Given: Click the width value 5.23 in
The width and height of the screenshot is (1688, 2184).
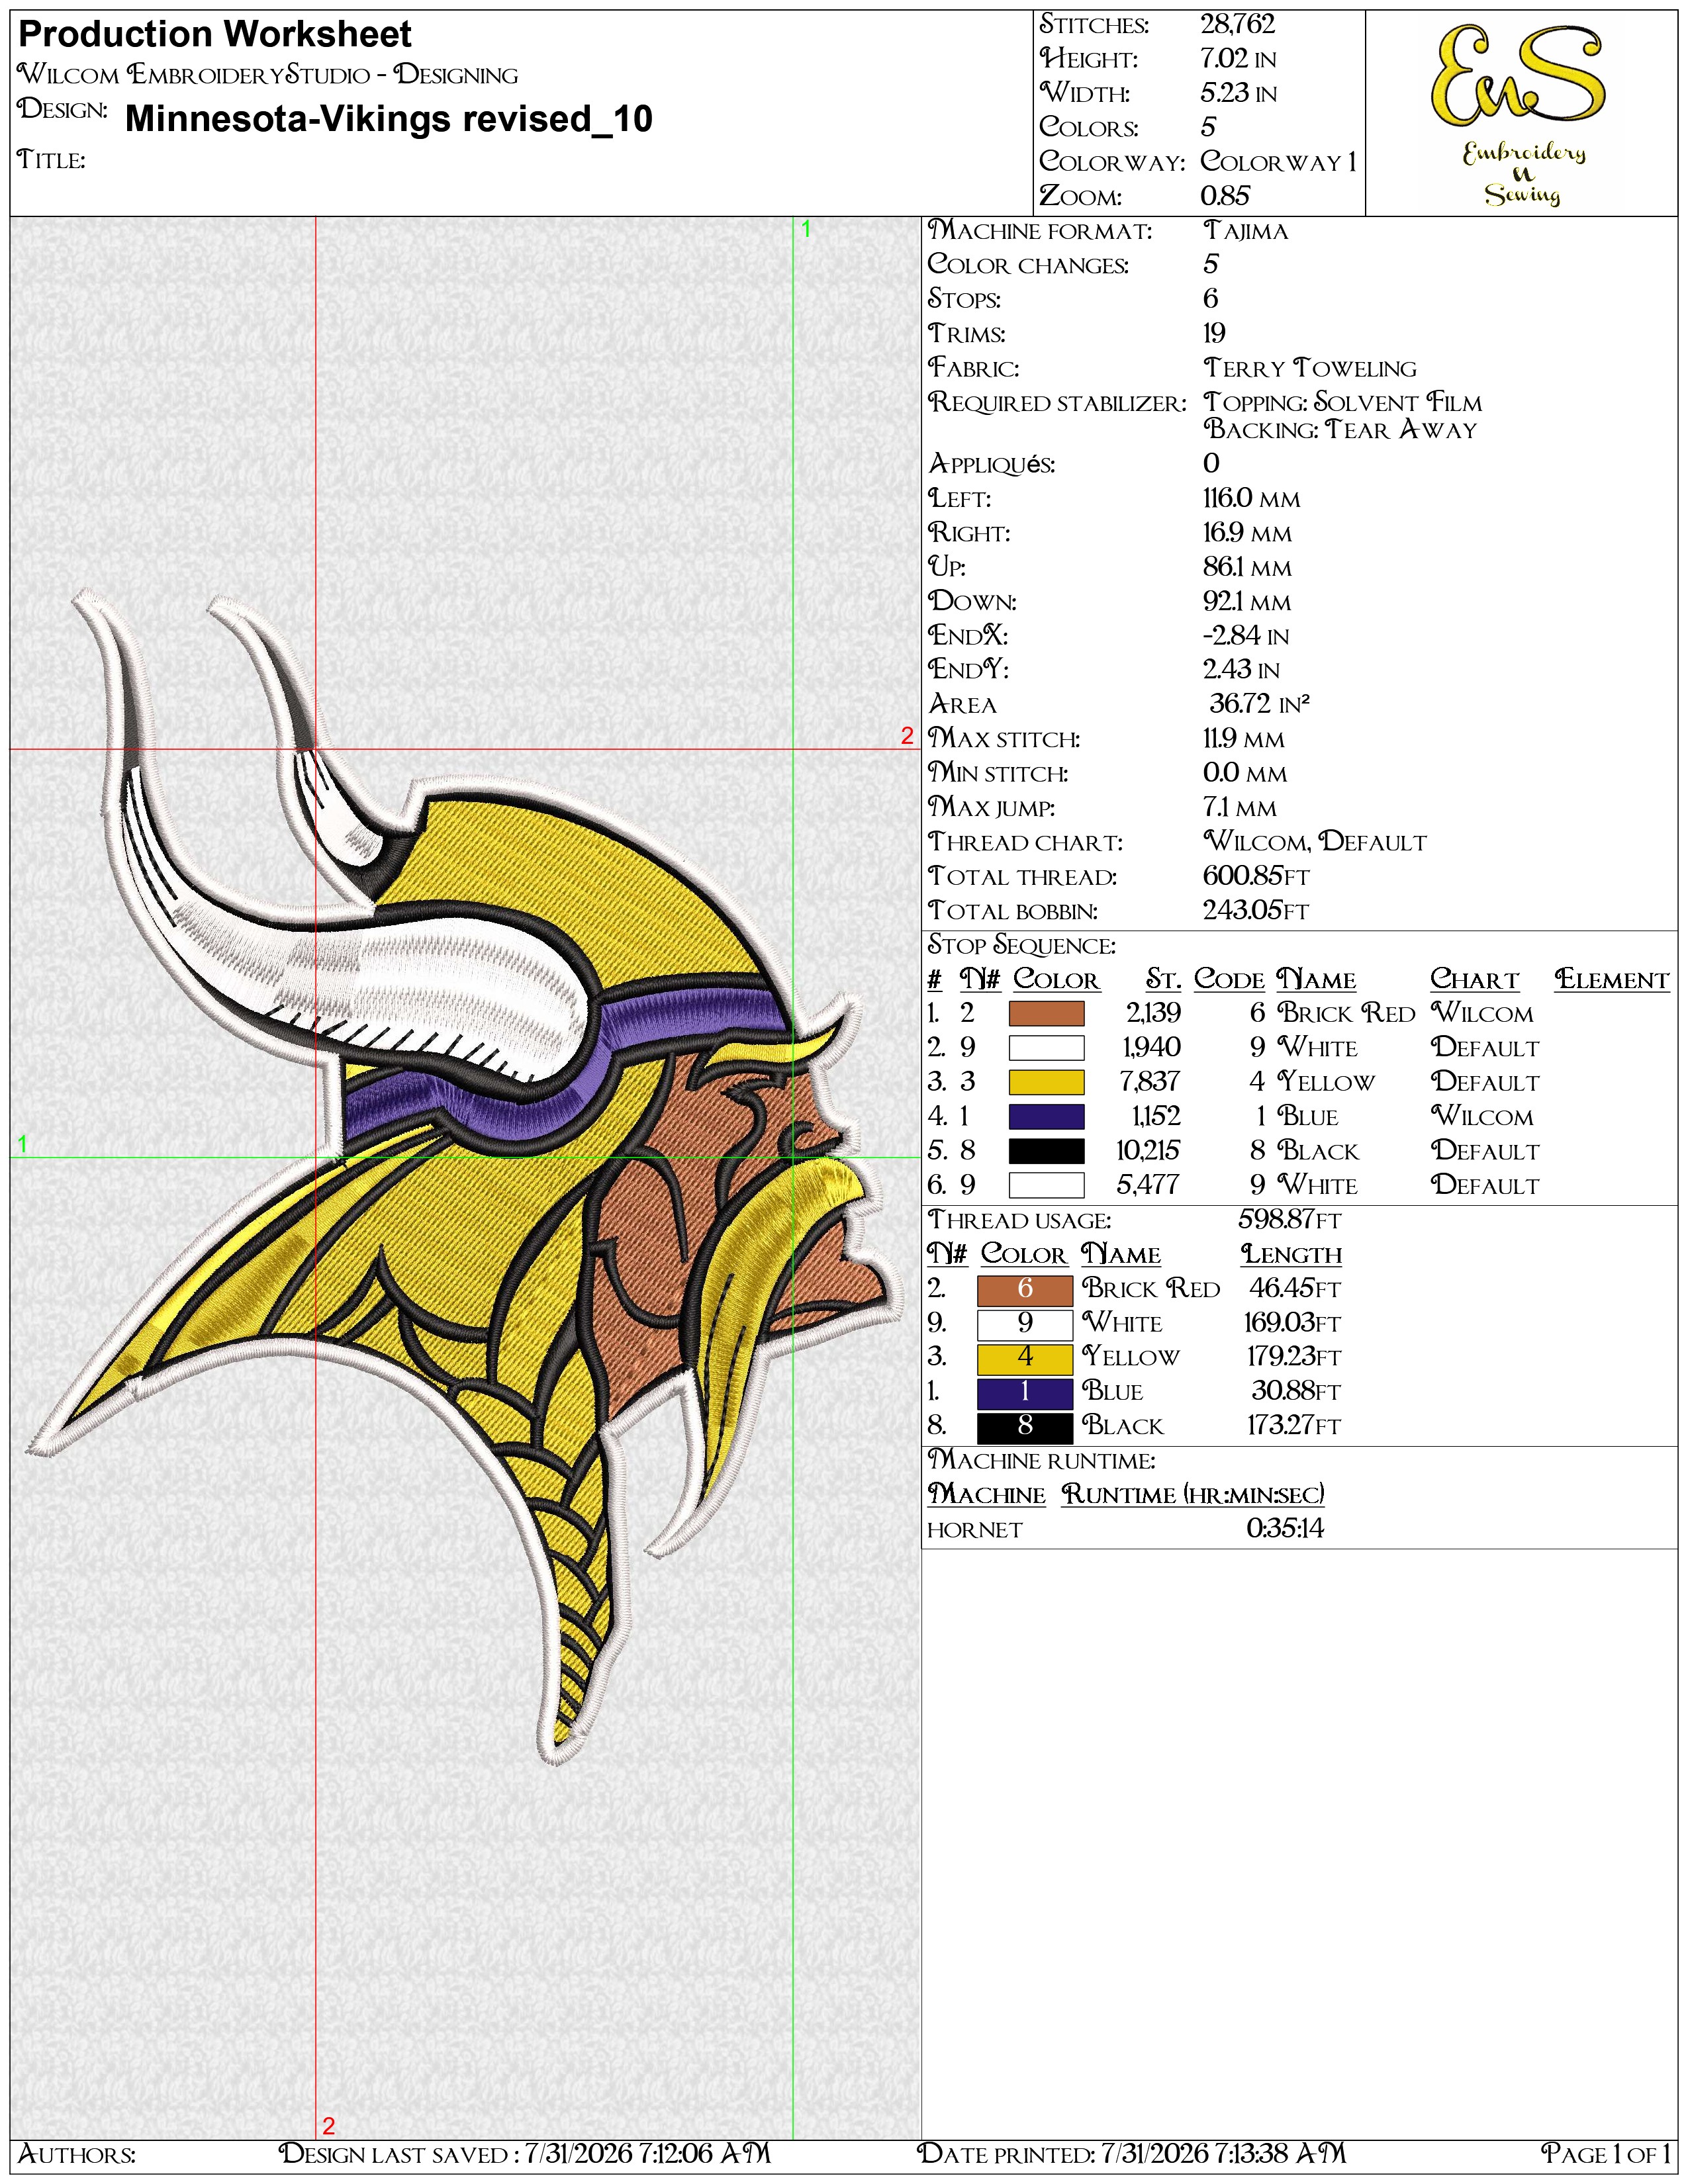Looking at the screenshot, I should coord(1238,93).
